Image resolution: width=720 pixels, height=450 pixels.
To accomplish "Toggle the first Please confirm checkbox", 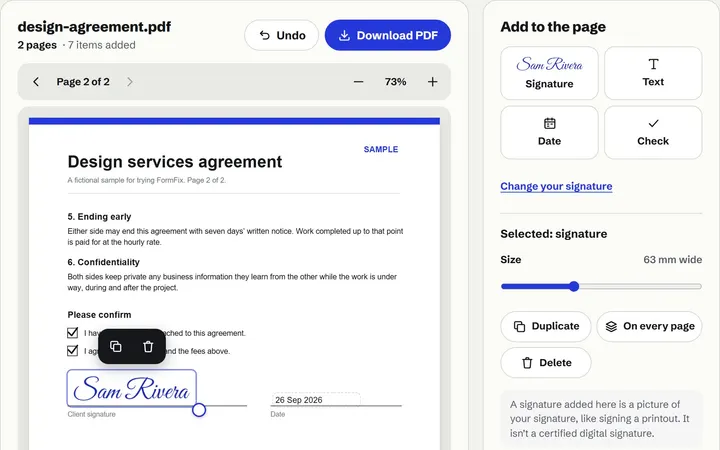I will [x=73, y=332].
